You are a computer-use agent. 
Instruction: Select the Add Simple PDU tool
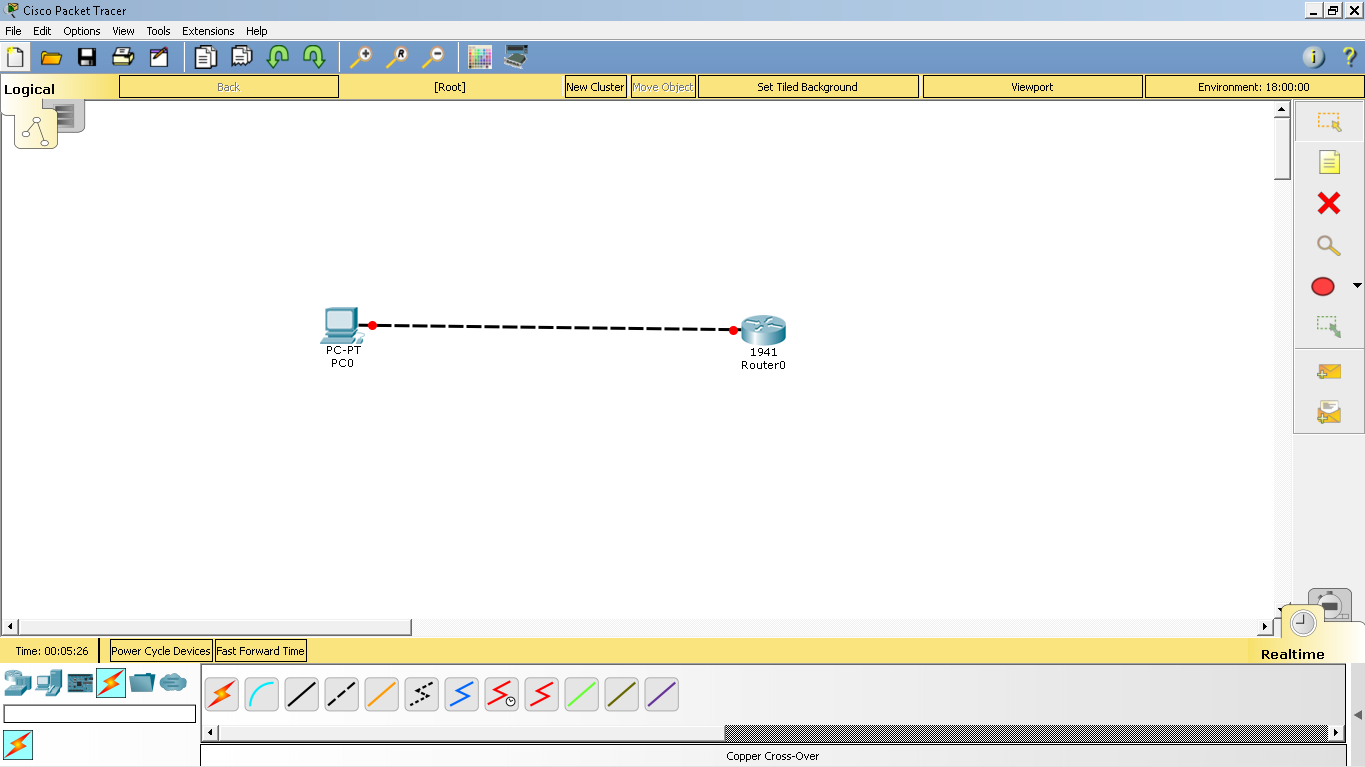1327,371
